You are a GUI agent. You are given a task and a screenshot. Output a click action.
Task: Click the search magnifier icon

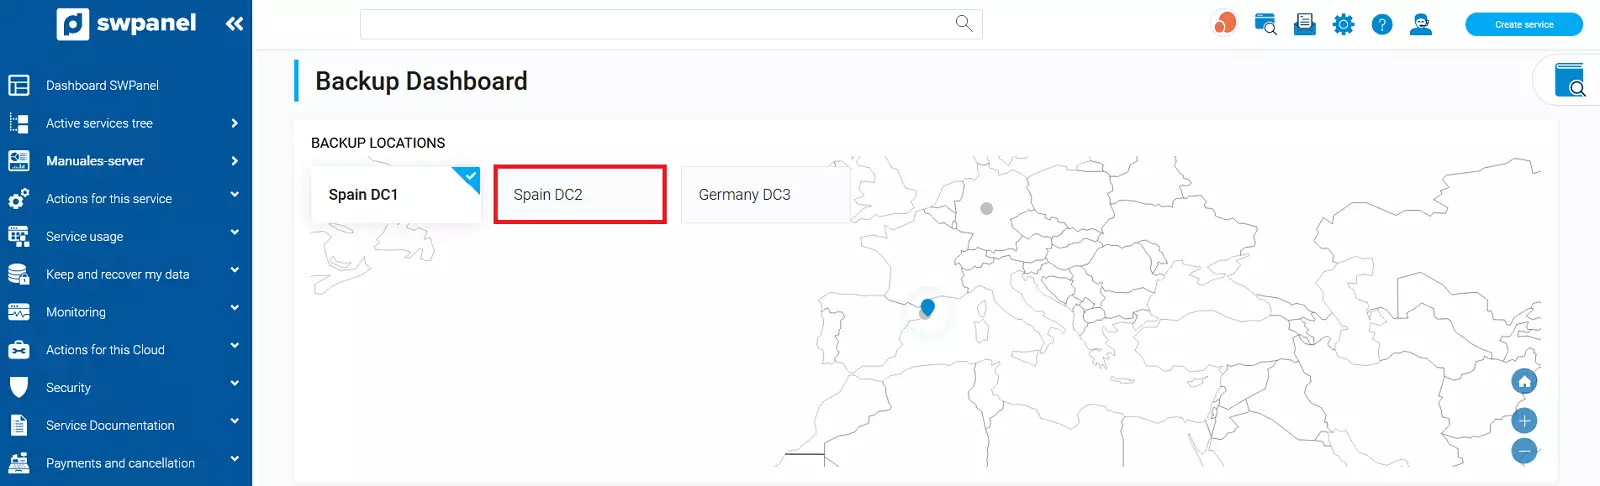point(963,23)
